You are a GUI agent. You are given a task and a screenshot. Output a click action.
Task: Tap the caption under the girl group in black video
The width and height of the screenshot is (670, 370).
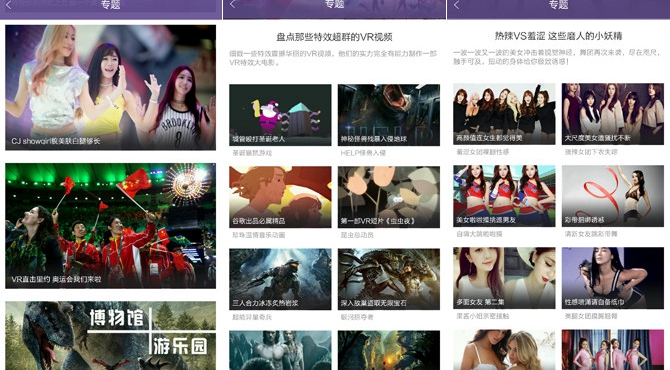(x=482, y=152)
